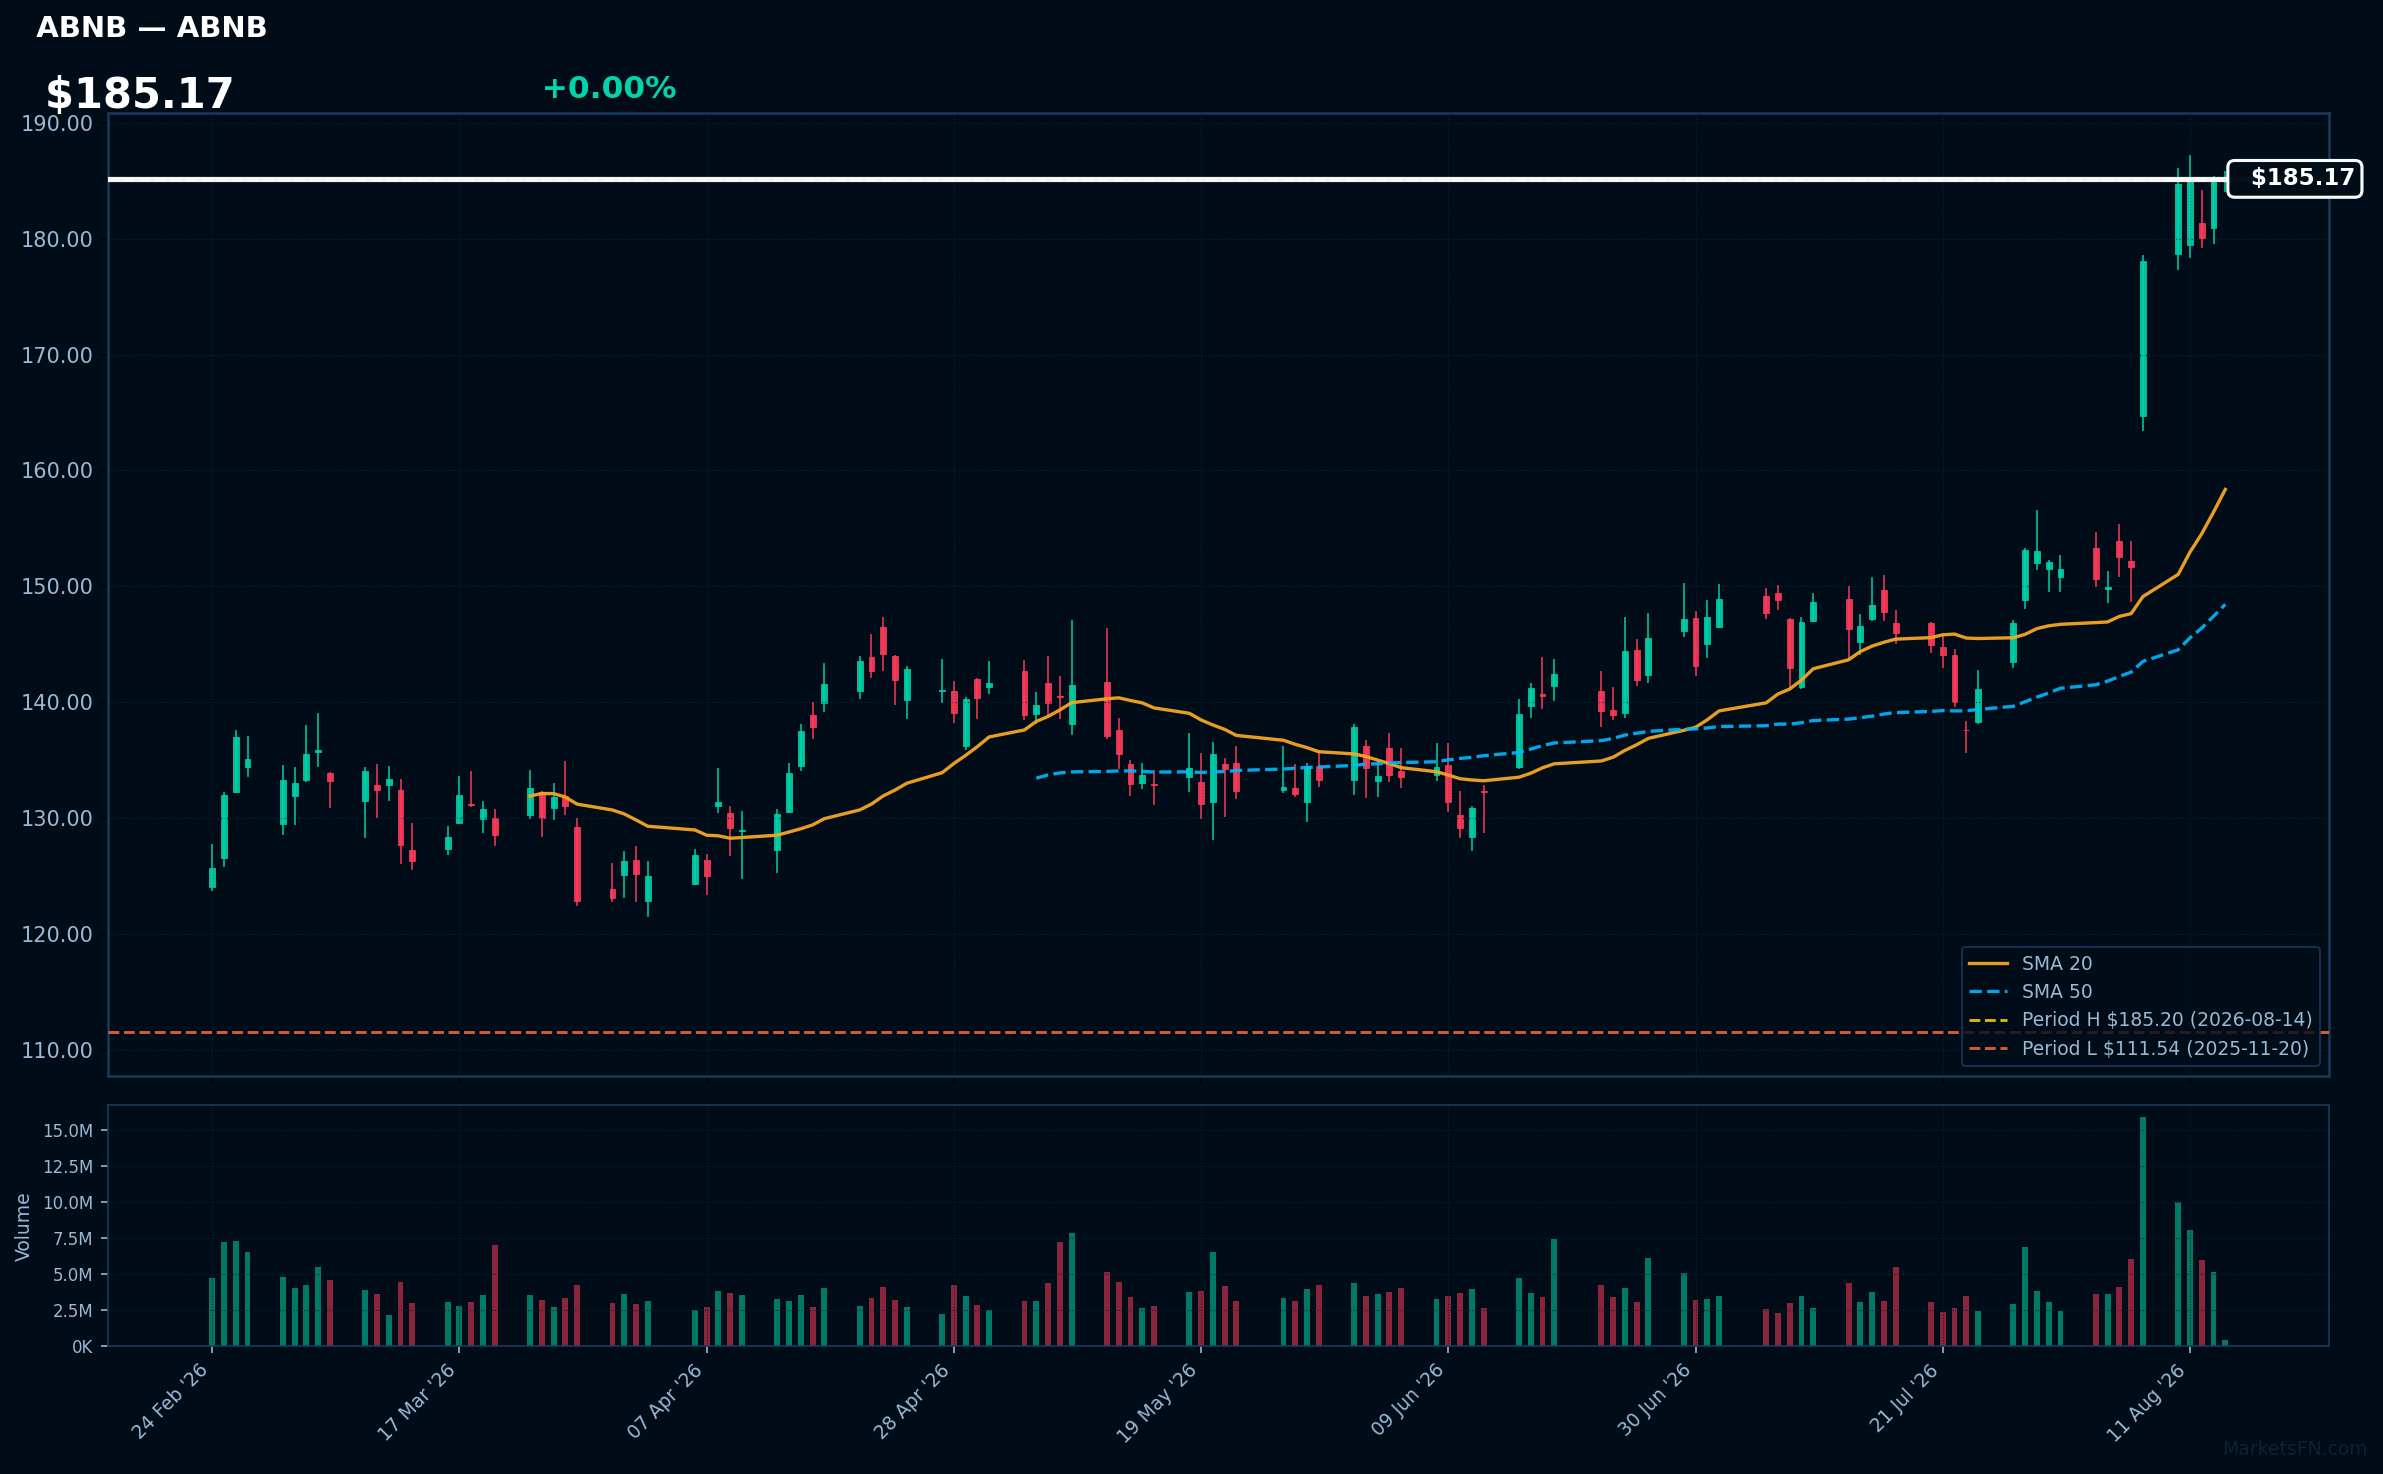Click the 30 Jun '26 date label
This screenshot has height=1474, width=2383.
point(1655,1402)
